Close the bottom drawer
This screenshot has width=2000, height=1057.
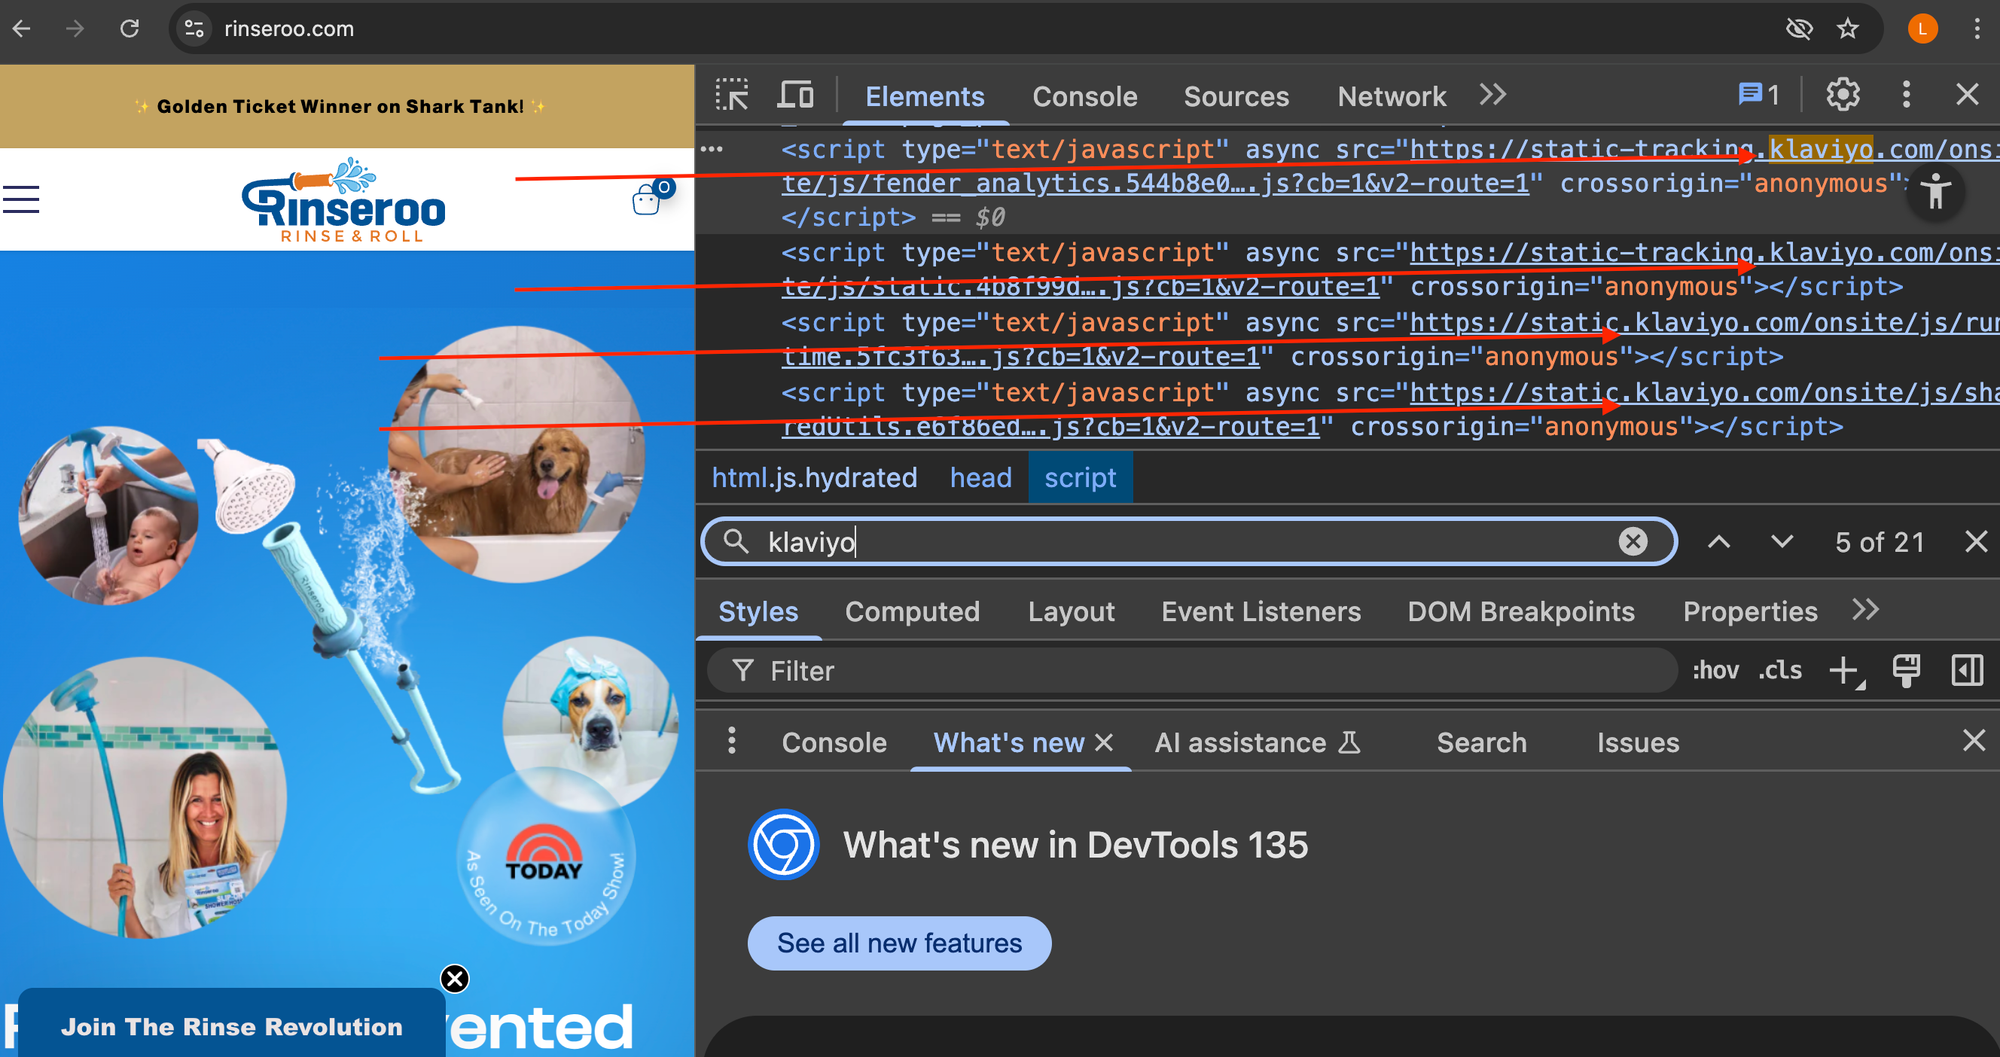point(1974,741)
